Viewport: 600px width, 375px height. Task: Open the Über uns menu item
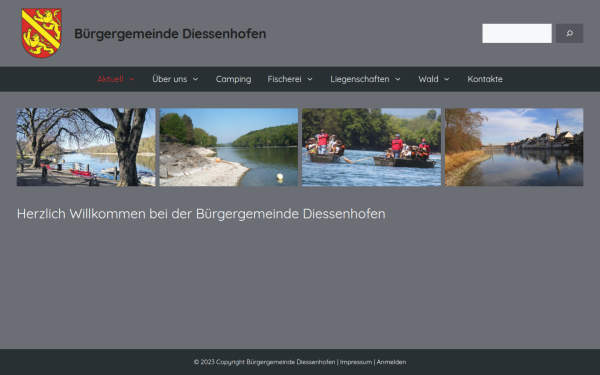coord(170,79)
